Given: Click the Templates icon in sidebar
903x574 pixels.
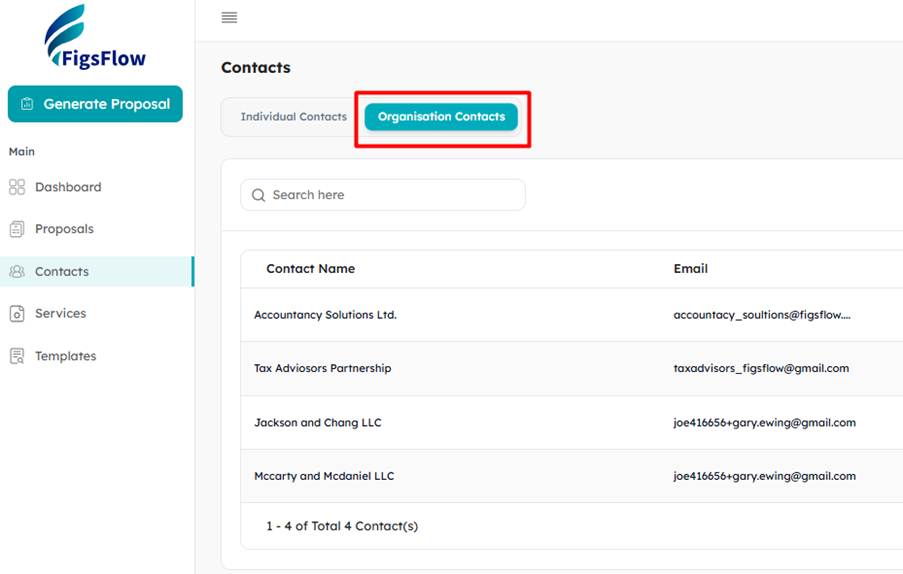Looking at the screenshot, I should [x=17, y=356].
